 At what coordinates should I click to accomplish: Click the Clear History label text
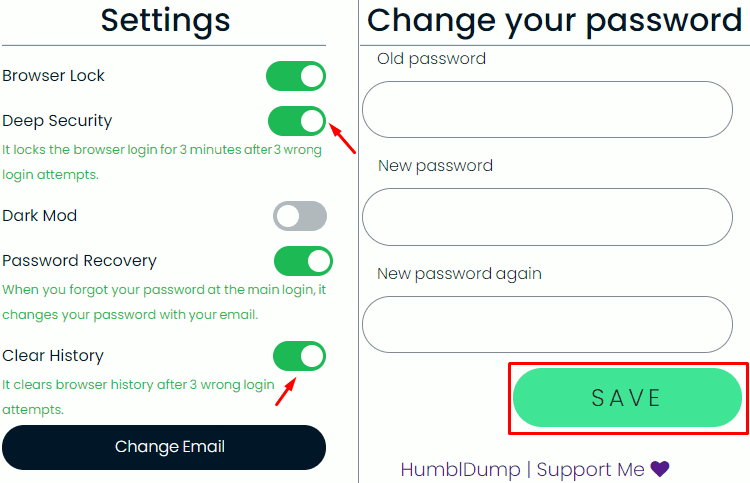[x=53, y=356]
